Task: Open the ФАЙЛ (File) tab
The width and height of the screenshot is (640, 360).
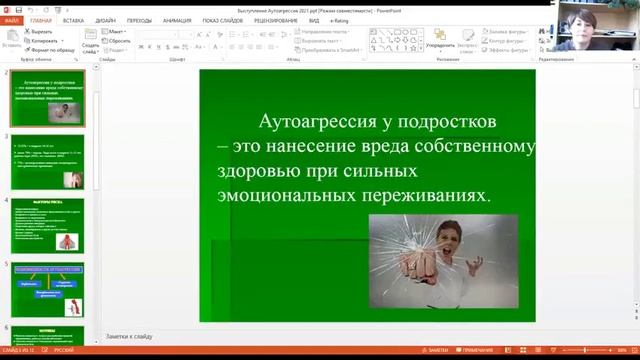Action: point(11,20)
